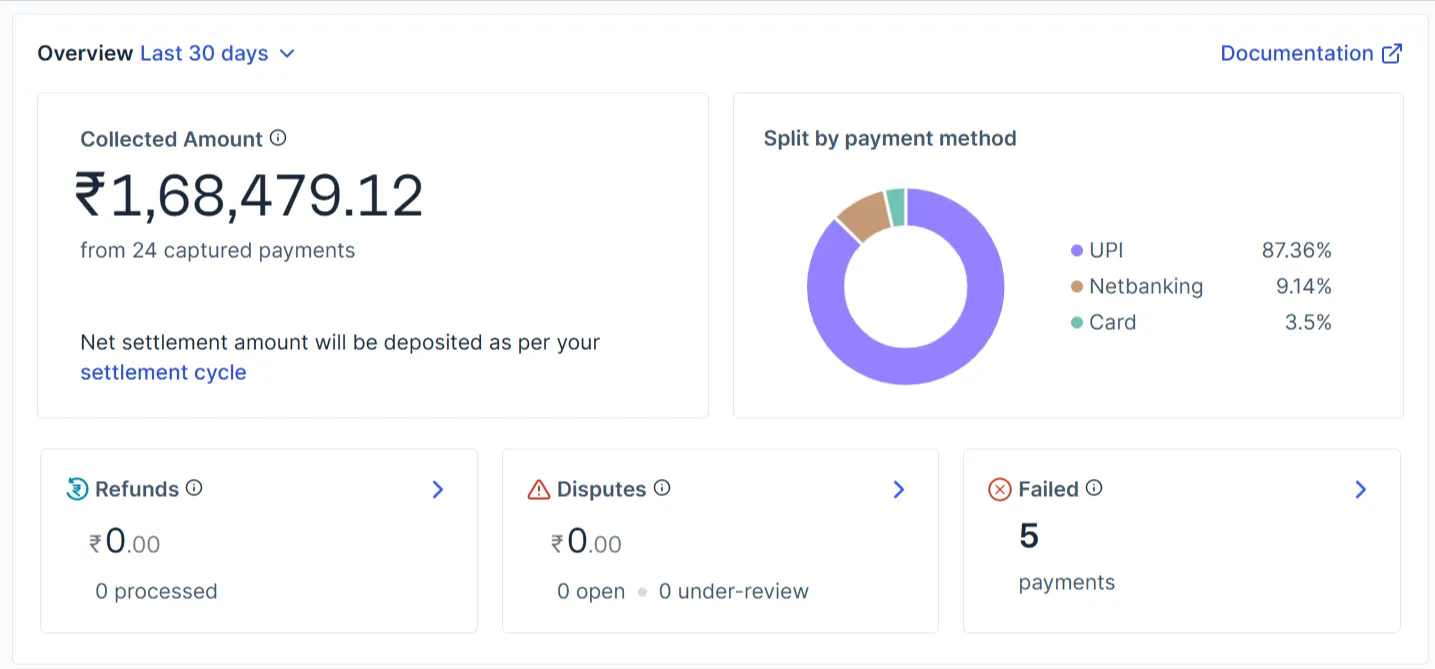The width and height of the screenshot is (1435, 669).
Task: Open Failed payments details chevron
Action: coord(1360,489)
